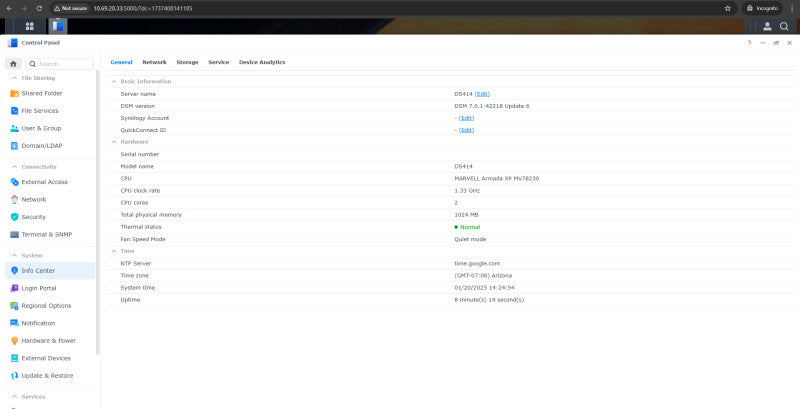Click the Uptime value text
Screen dimensions: 800x409
click(489, 300)
